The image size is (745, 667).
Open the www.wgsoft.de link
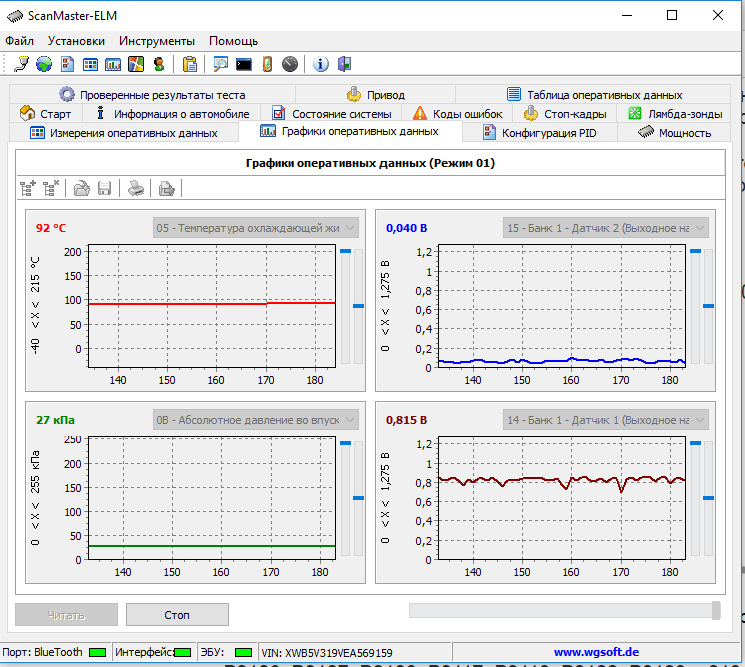(x=599, y=652)
